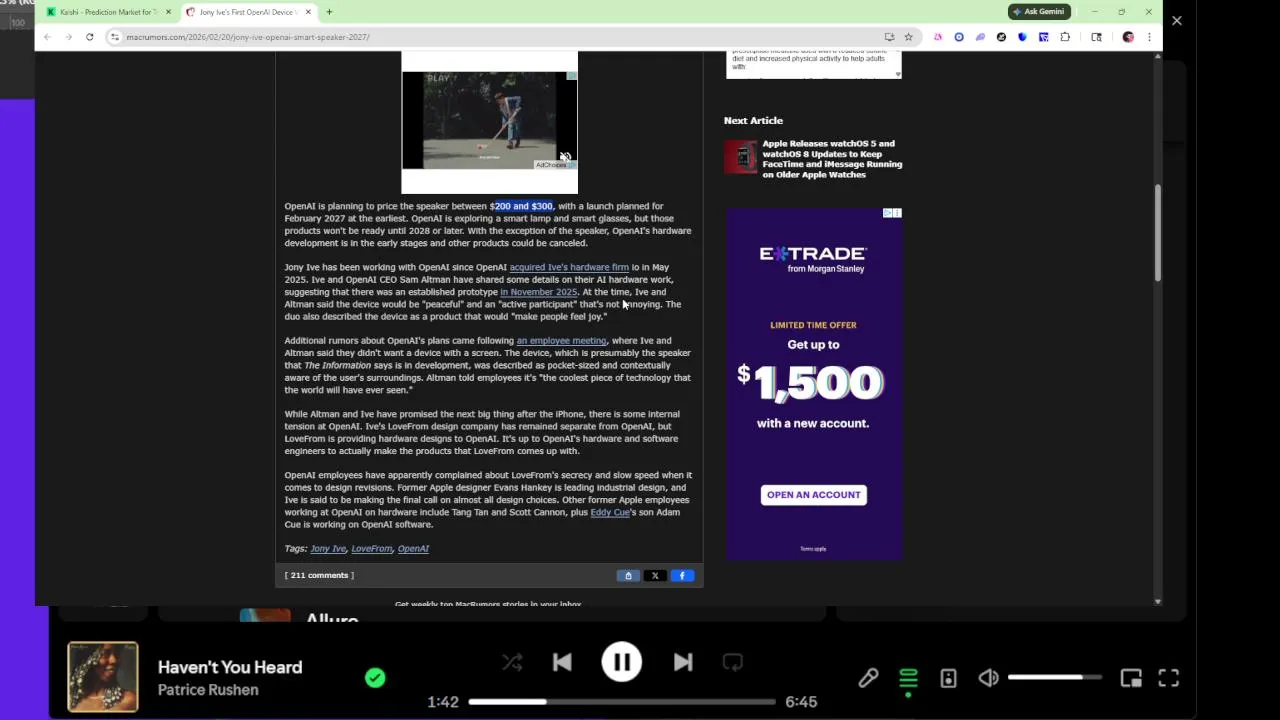Click the share icon beside X button

click(x=628, y=575)
